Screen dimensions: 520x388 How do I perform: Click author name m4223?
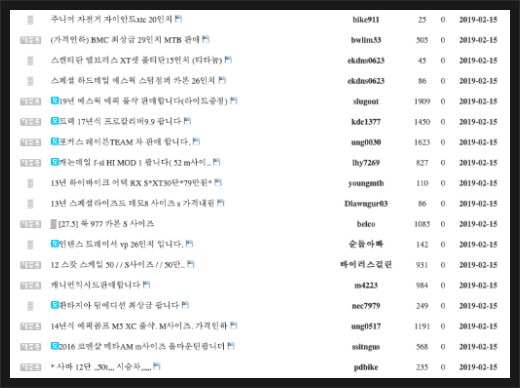click(x=366, y=285)
